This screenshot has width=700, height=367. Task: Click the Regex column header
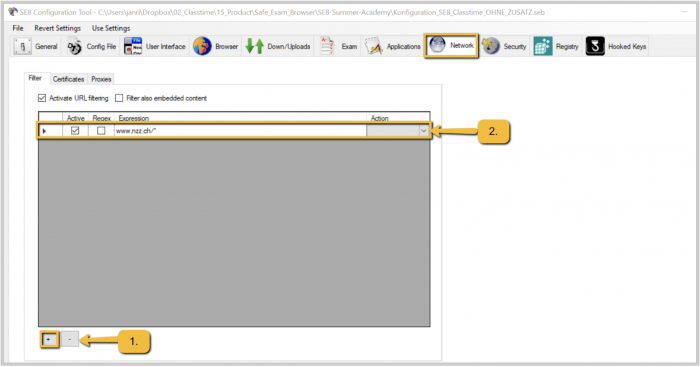pos(101,118)
